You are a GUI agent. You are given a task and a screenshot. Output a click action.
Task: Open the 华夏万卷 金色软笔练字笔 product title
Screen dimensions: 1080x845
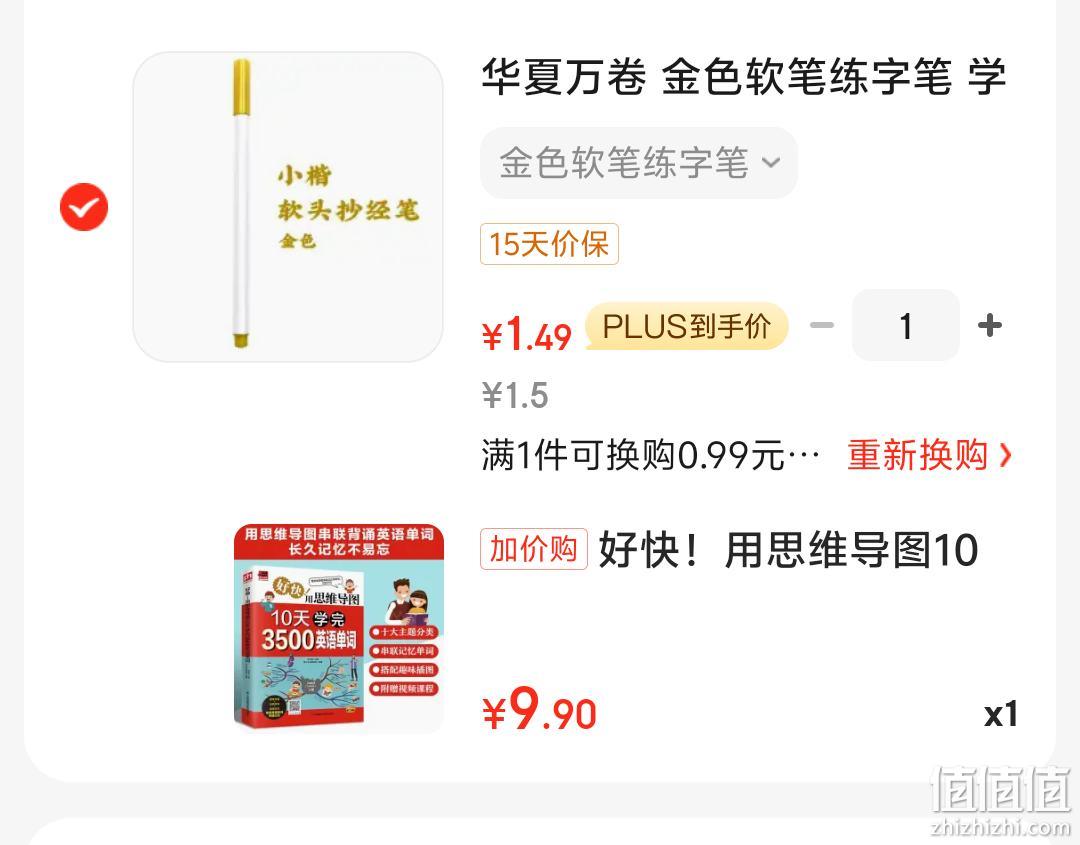[743, 76]
